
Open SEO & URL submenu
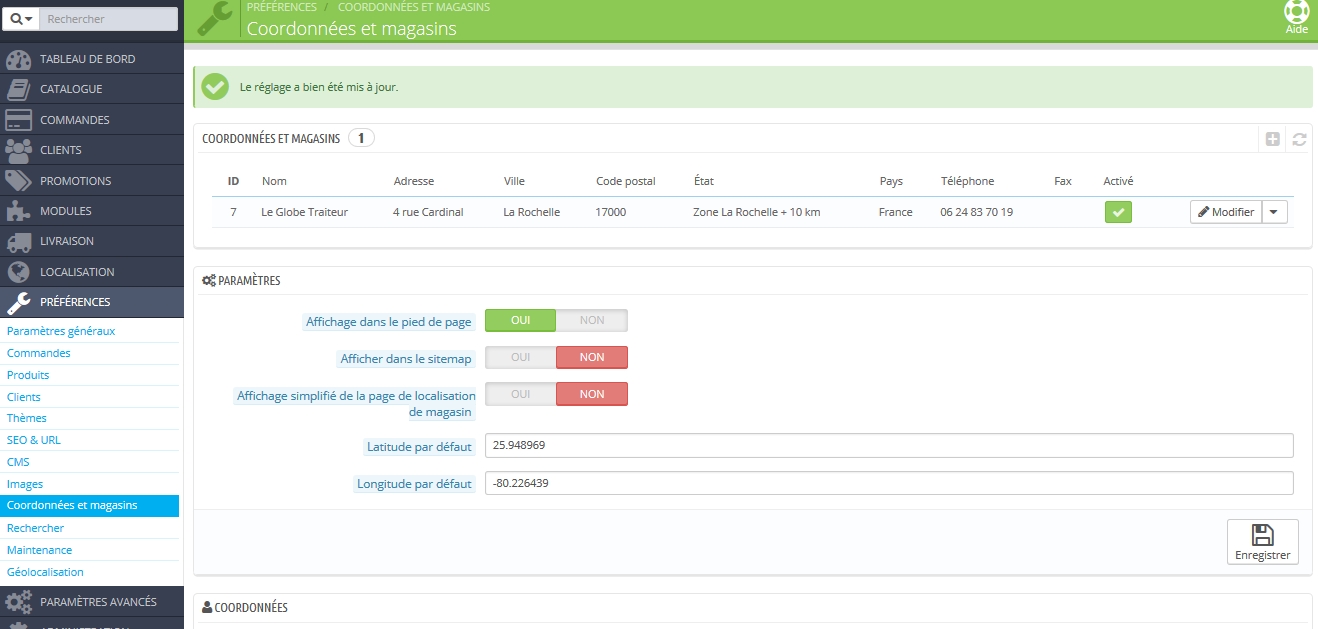click(34, 440)
